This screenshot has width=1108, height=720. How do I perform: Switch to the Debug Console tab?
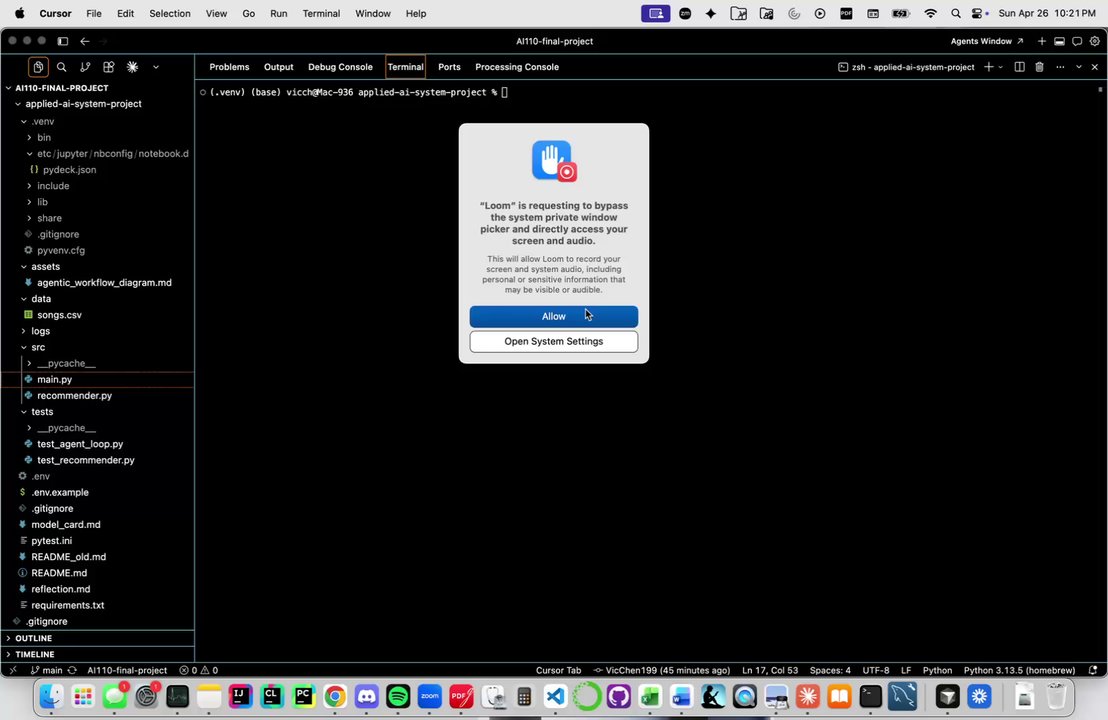click(340, 67)
